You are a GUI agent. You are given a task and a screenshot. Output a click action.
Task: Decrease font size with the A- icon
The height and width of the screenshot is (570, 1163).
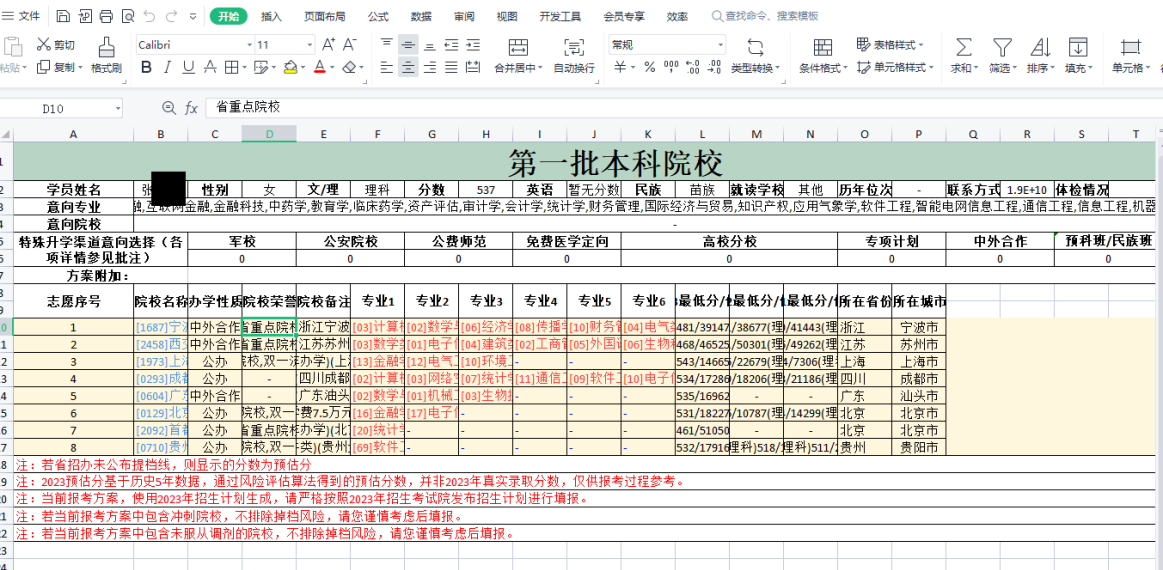click(350, 45)
